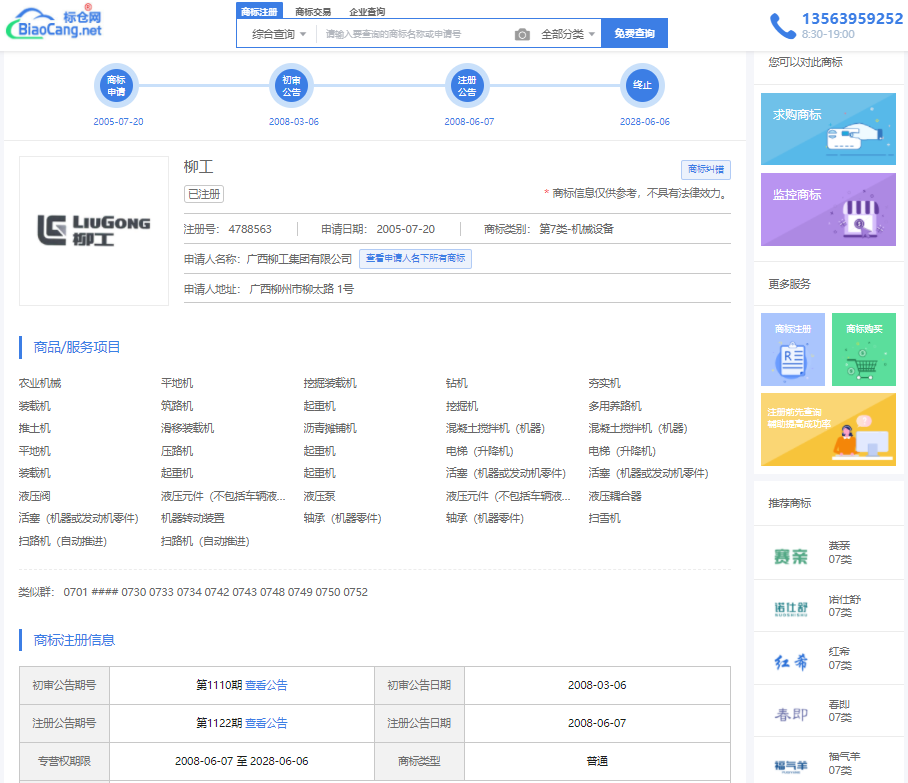The image size is (908, 783).
Task: Click the 注册公告 timeline circle
Action: (467, 86)
